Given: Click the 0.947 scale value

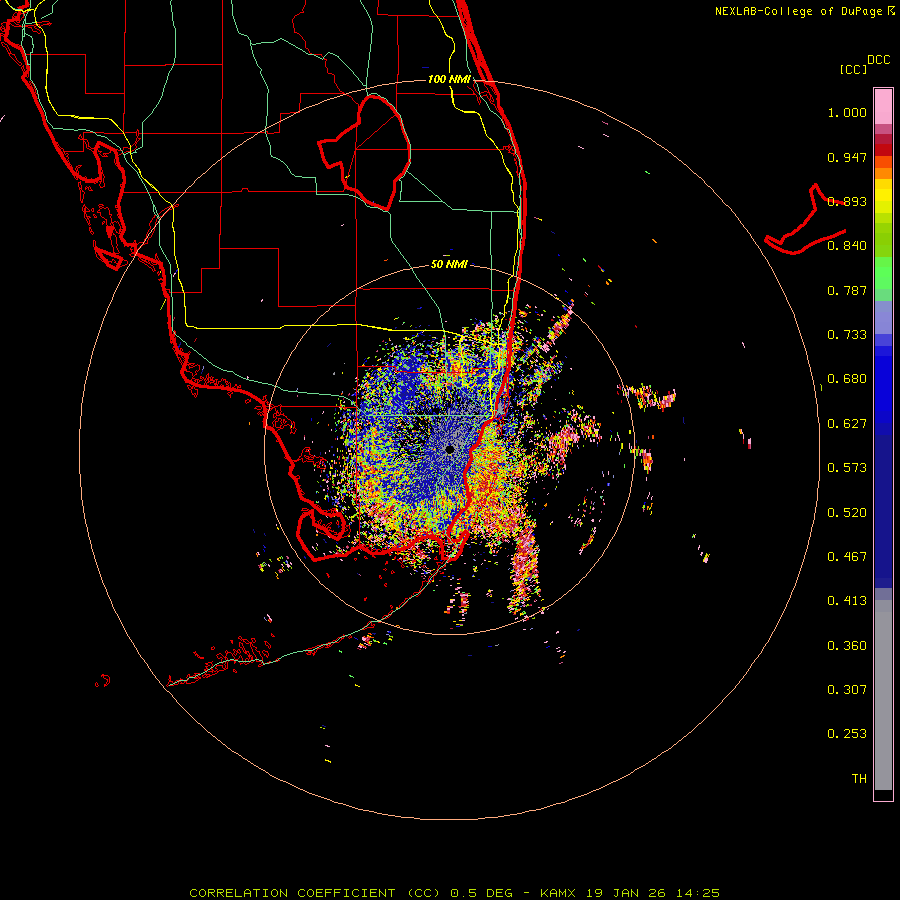Looking at the screenshot, I should click(847, 157).
